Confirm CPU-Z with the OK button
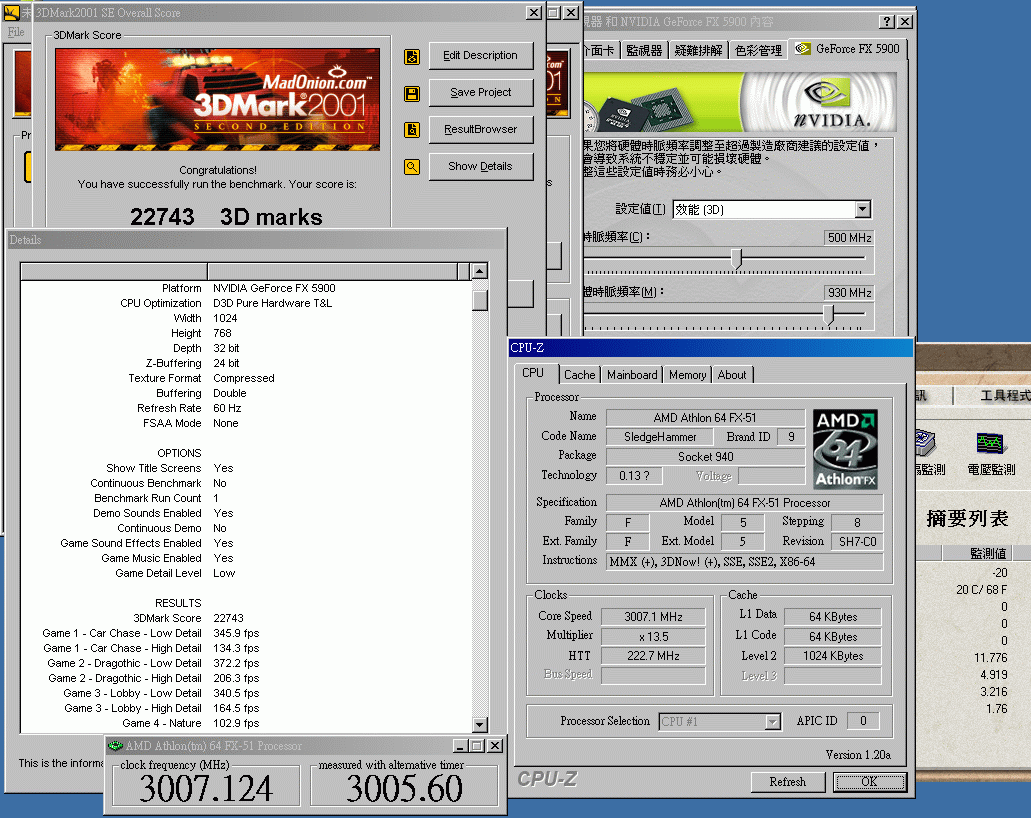 point(869,782)
